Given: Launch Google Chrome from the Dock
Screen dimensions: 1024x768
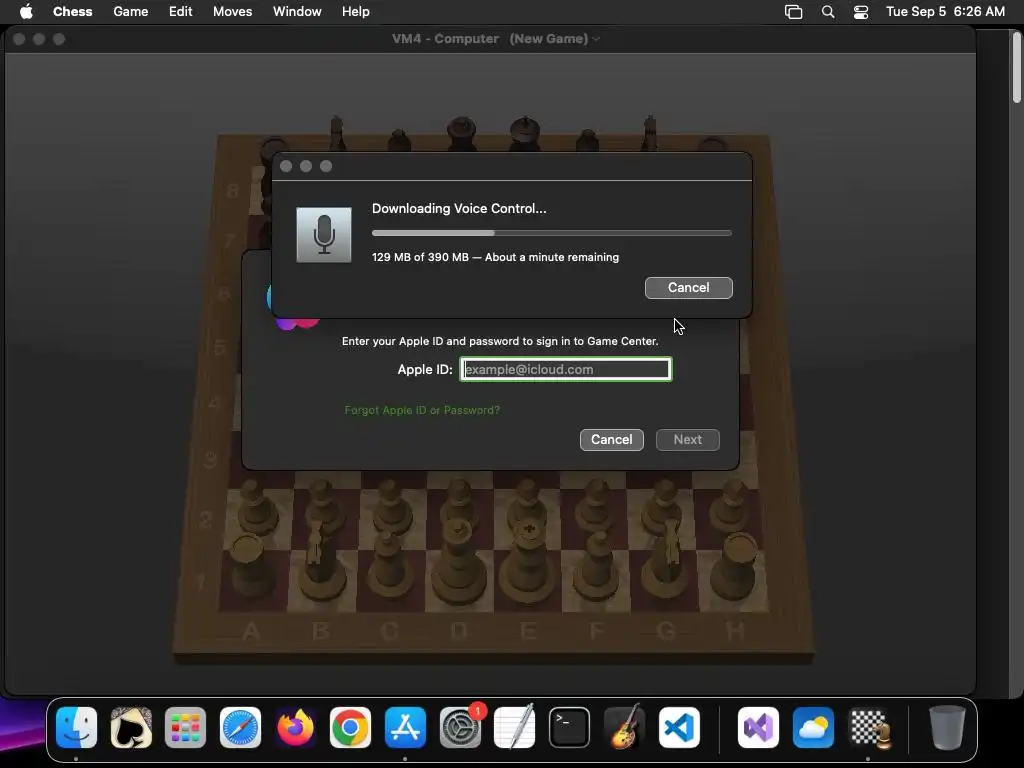Looking at the screenshot, I should point(350,728).
